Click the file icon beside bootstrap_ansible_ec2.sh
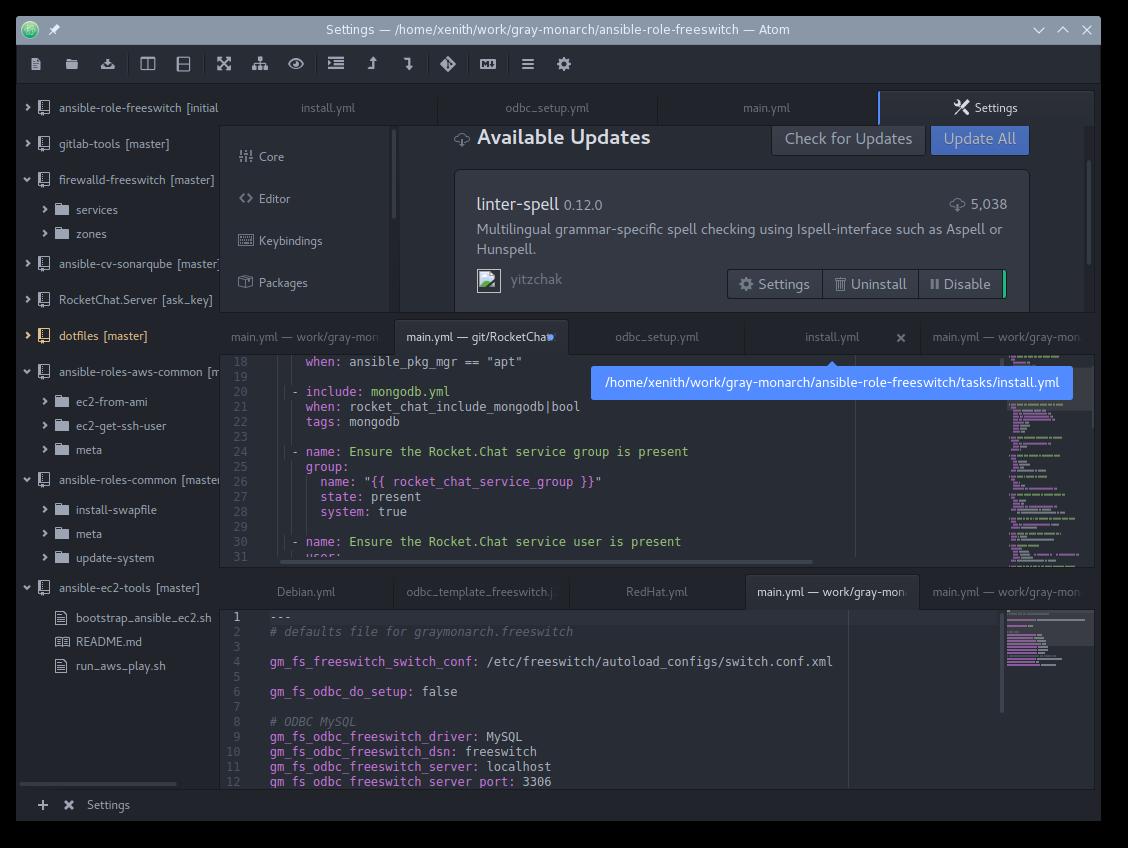Image resolution: width=1128 pixels, height=848 pixels. click(x=61, y=618)
